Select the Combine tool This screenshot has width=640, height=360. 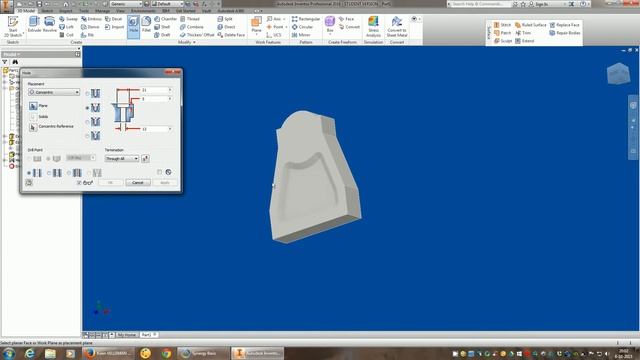tap(191, 27)
